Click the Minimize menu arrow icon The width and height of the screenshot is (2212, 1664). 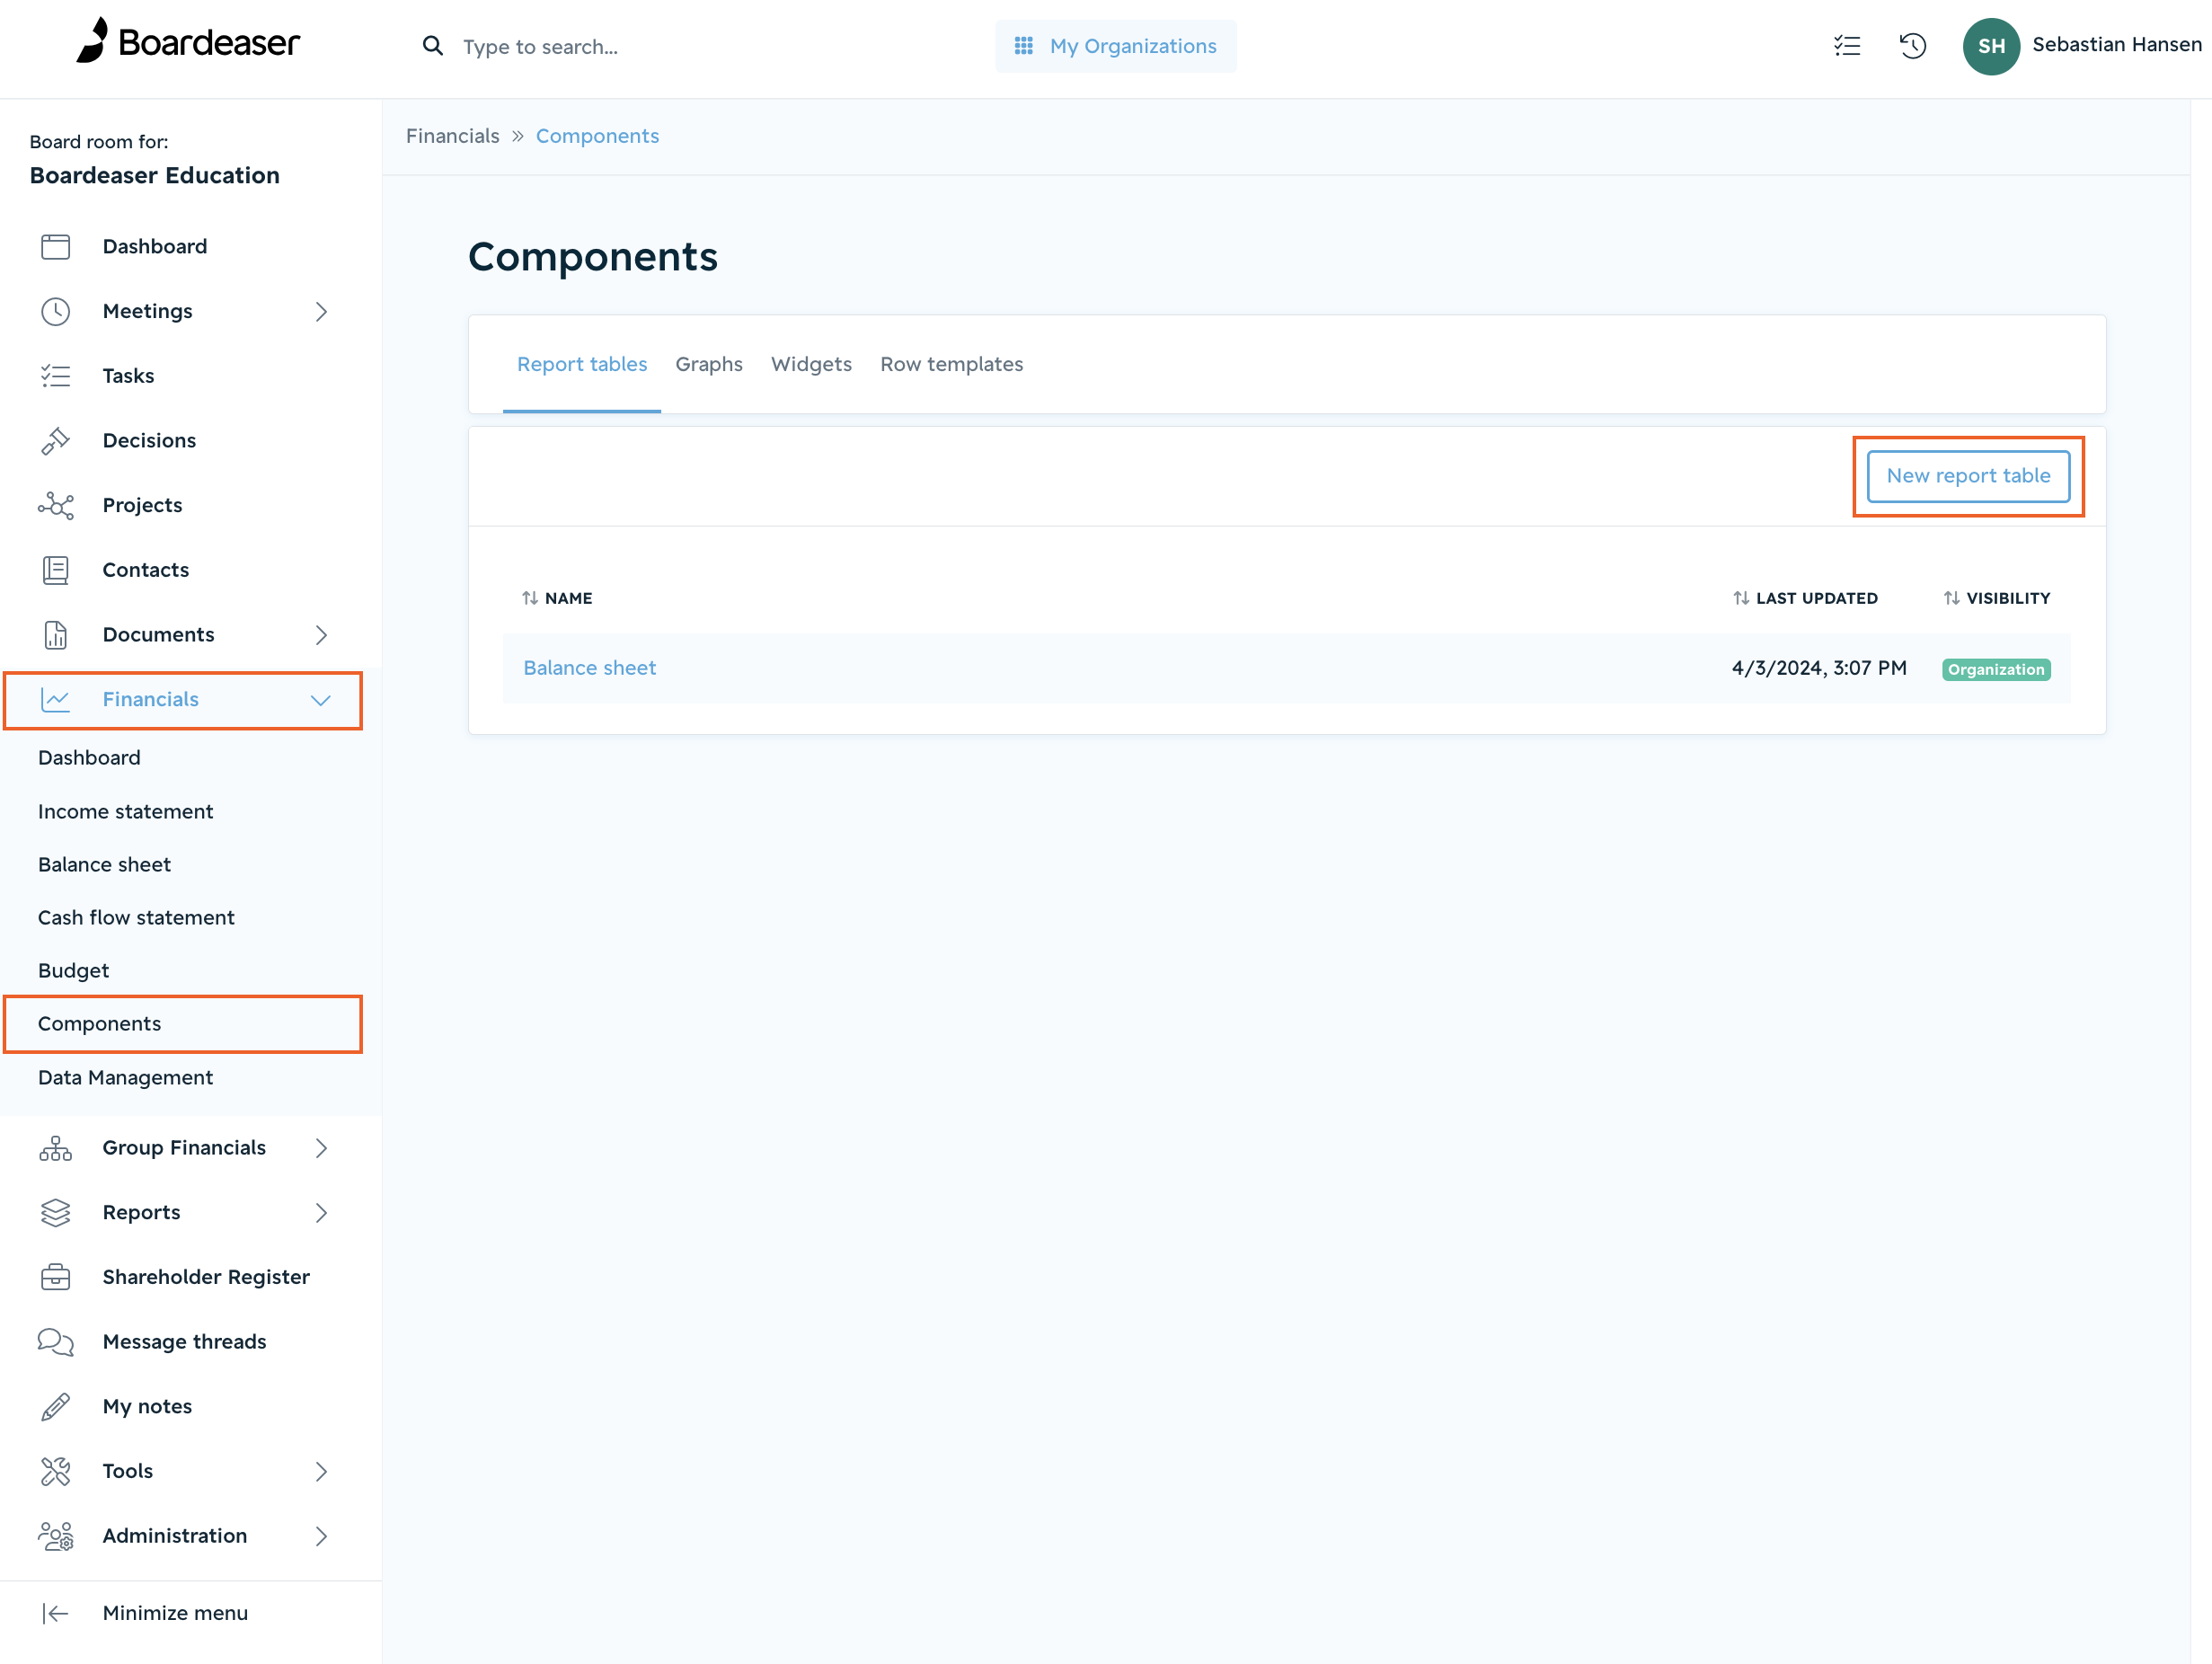click(56, 1613)
